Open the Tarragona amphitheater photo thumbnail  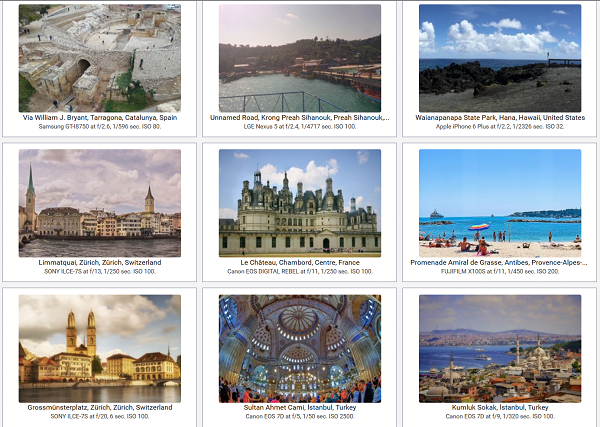tap(99, 58)
